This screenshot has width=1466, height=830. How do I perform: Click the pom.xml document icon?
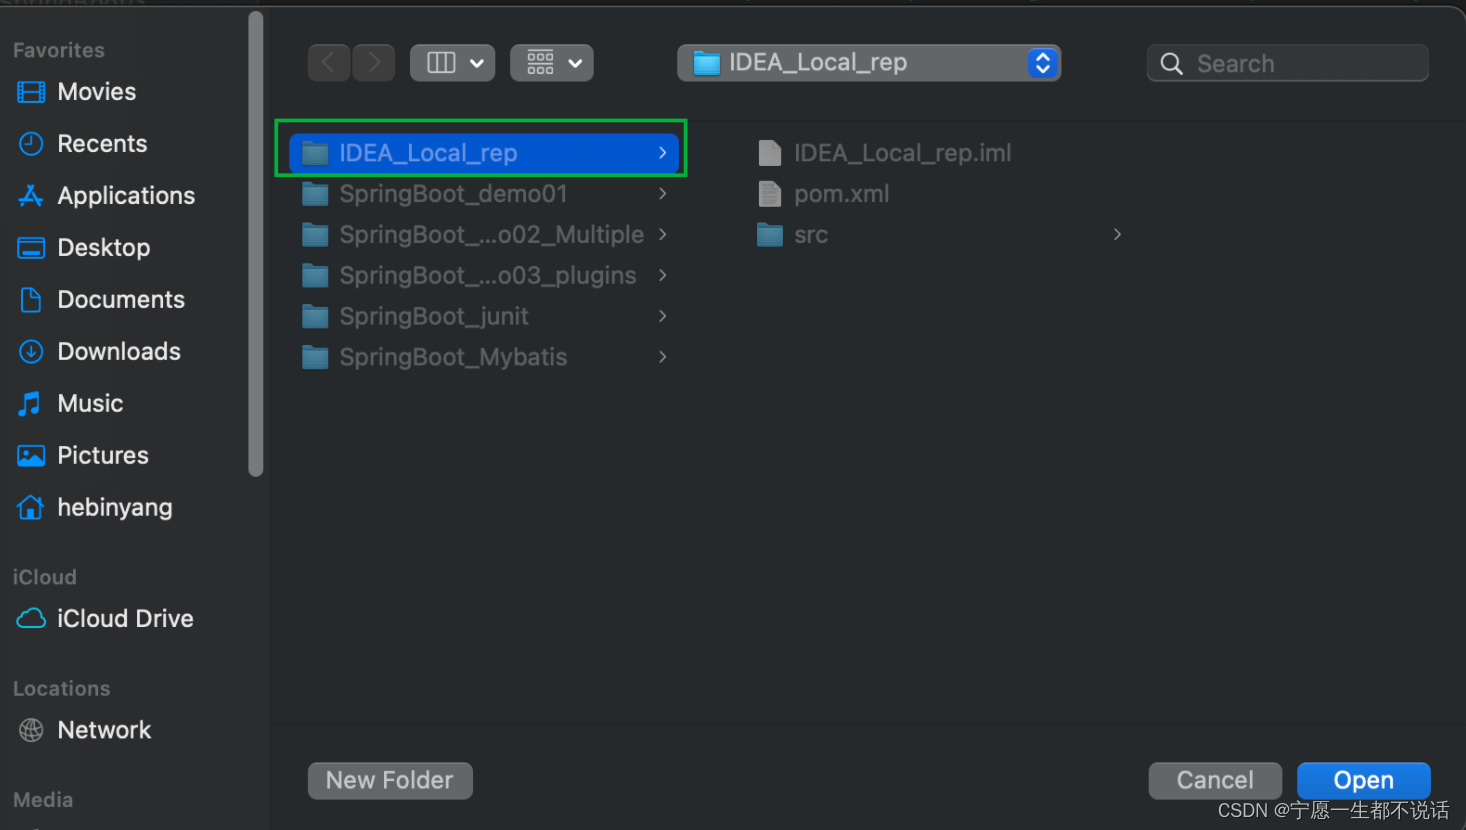770,194
